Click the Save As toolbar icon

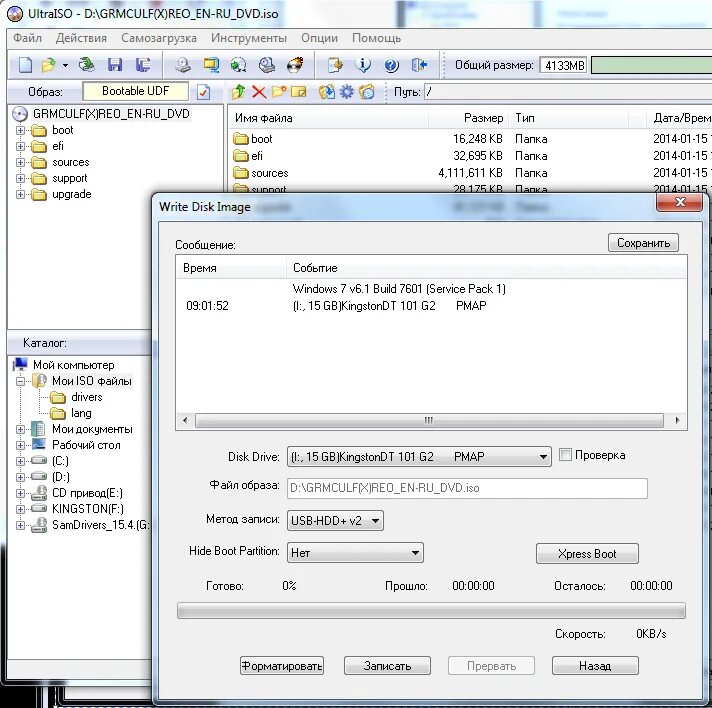click(143, 65)
